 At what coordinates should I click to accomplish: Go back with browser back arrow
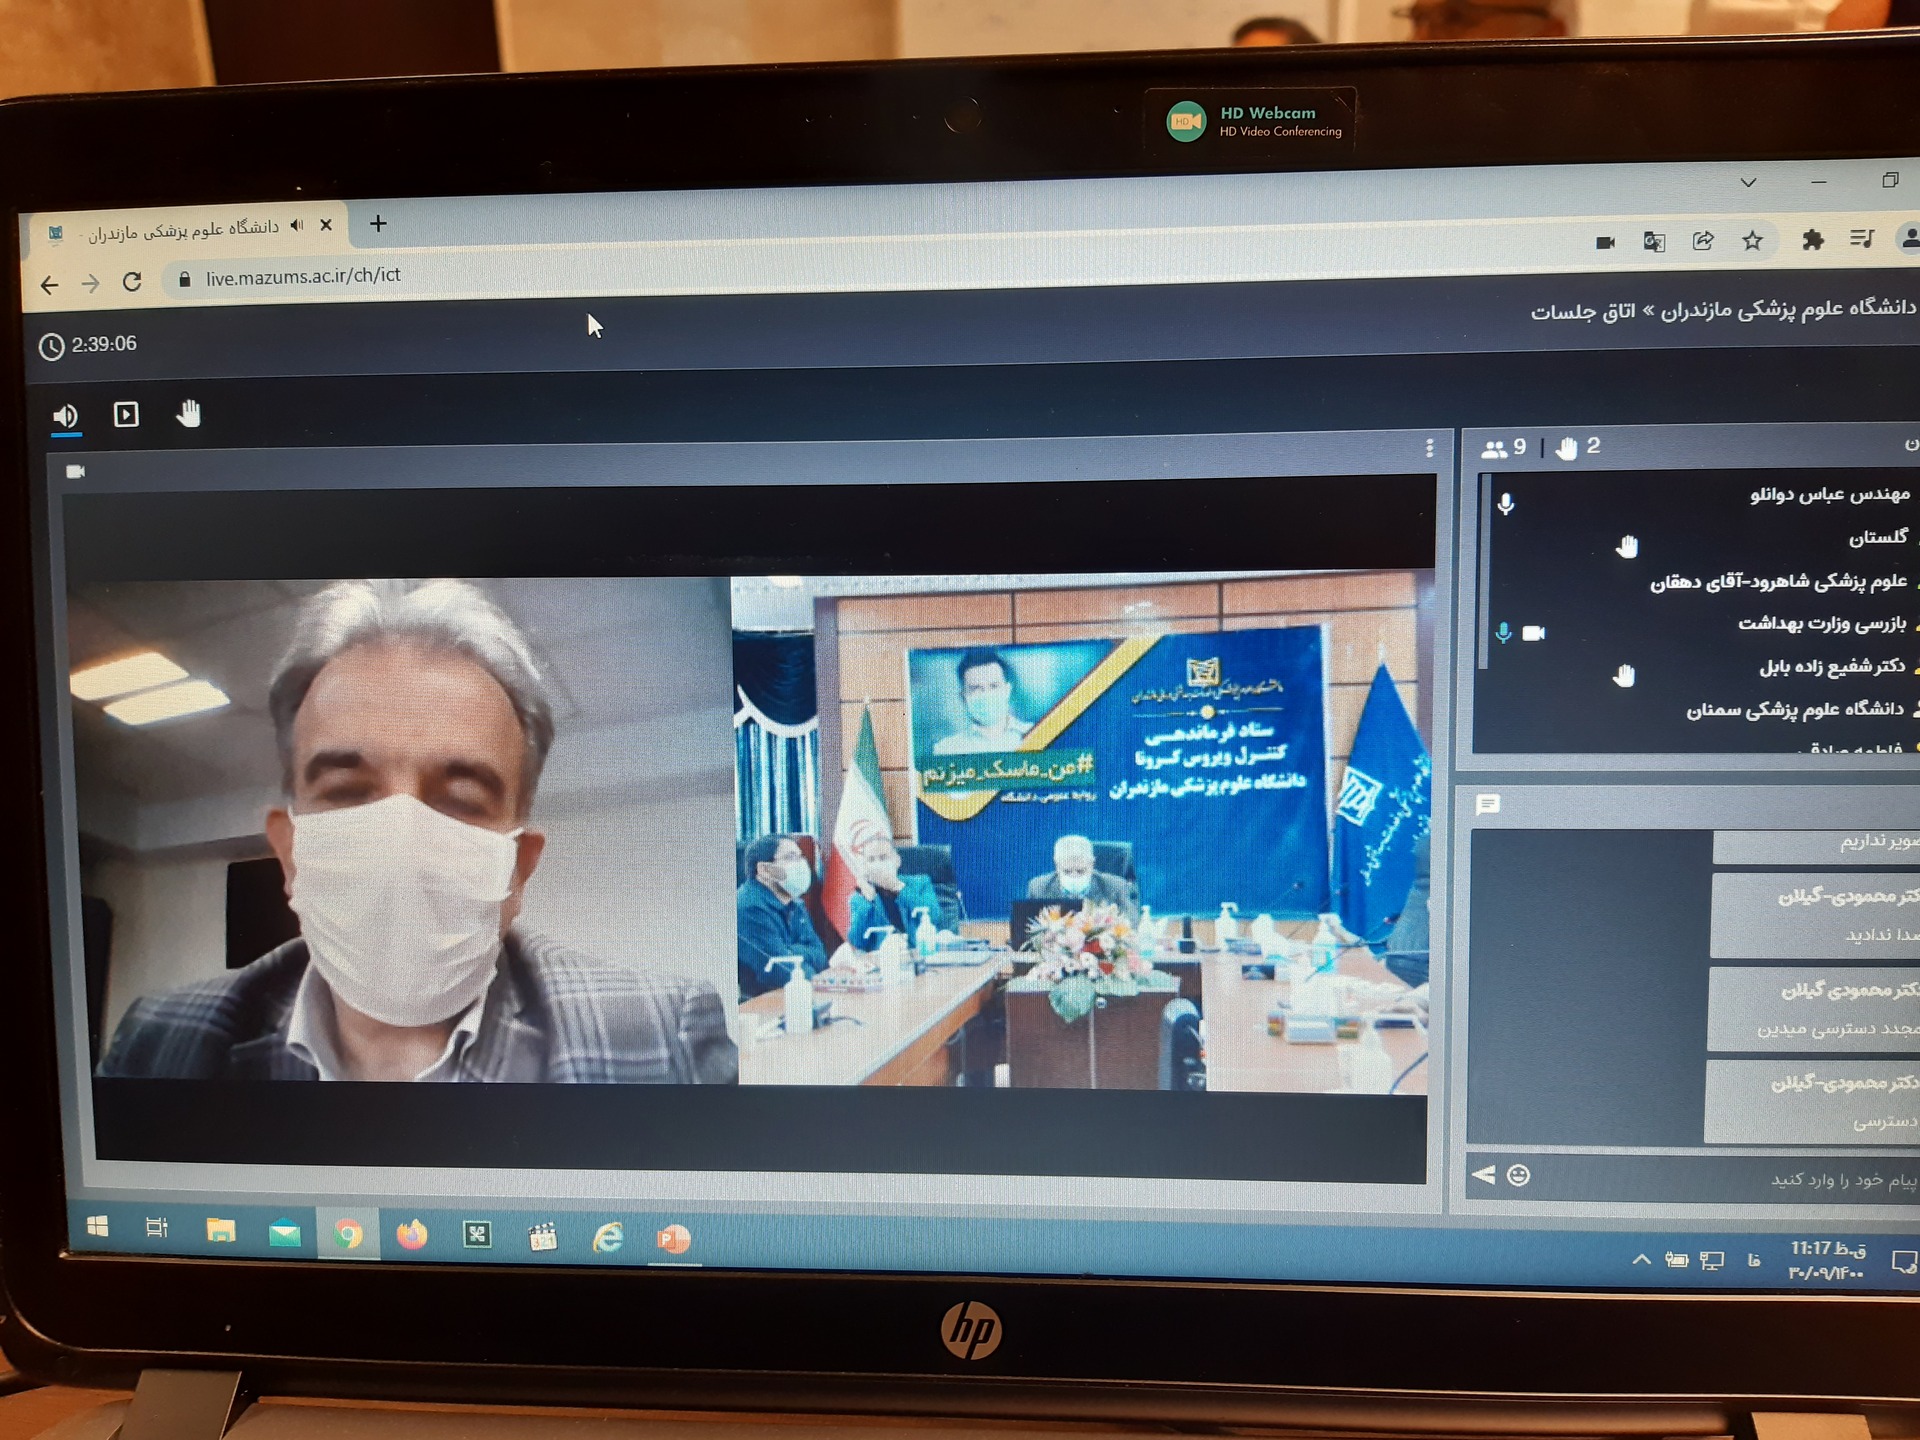[x=50, y=285]
